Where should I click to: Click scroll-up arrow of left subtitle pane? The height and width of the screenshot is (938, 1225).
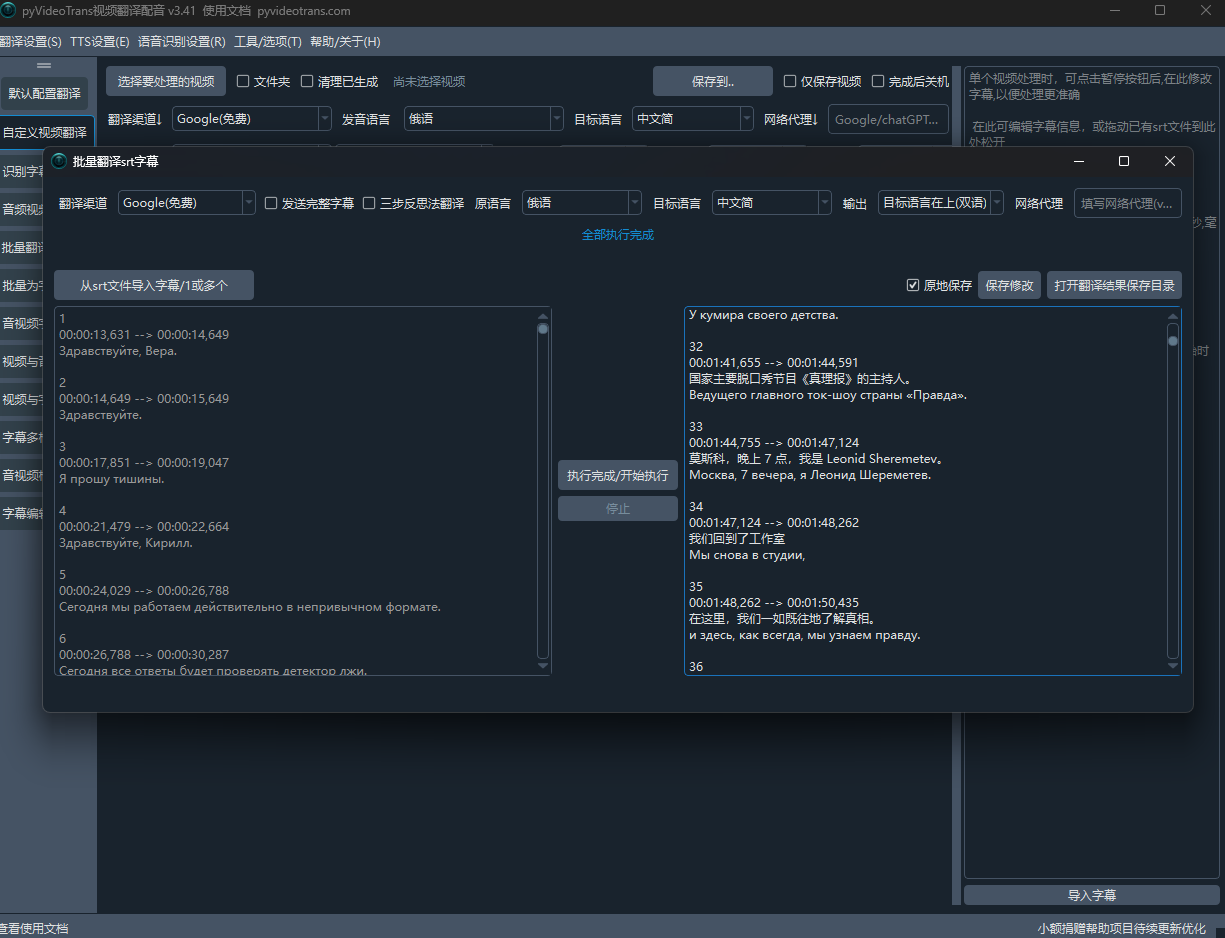[543, 315]
